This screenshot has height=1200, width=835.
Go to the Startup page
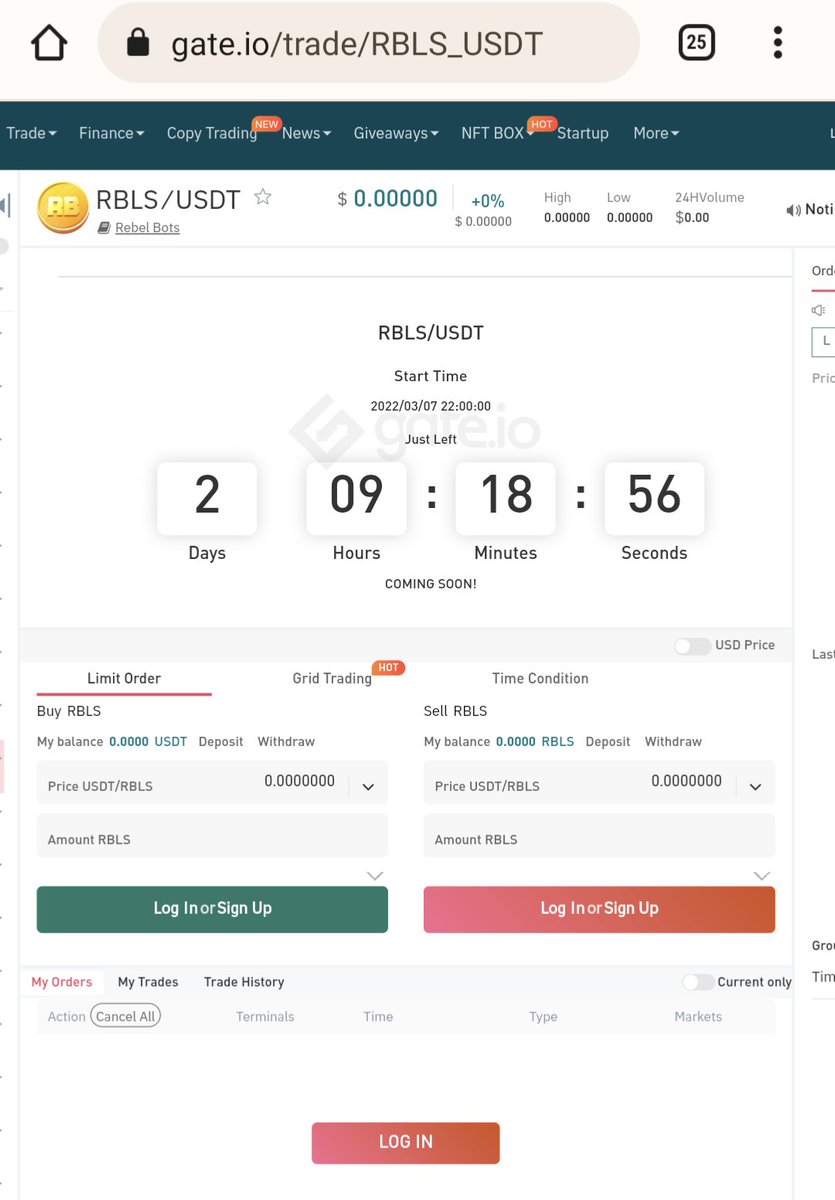click(x=583, y=133)
